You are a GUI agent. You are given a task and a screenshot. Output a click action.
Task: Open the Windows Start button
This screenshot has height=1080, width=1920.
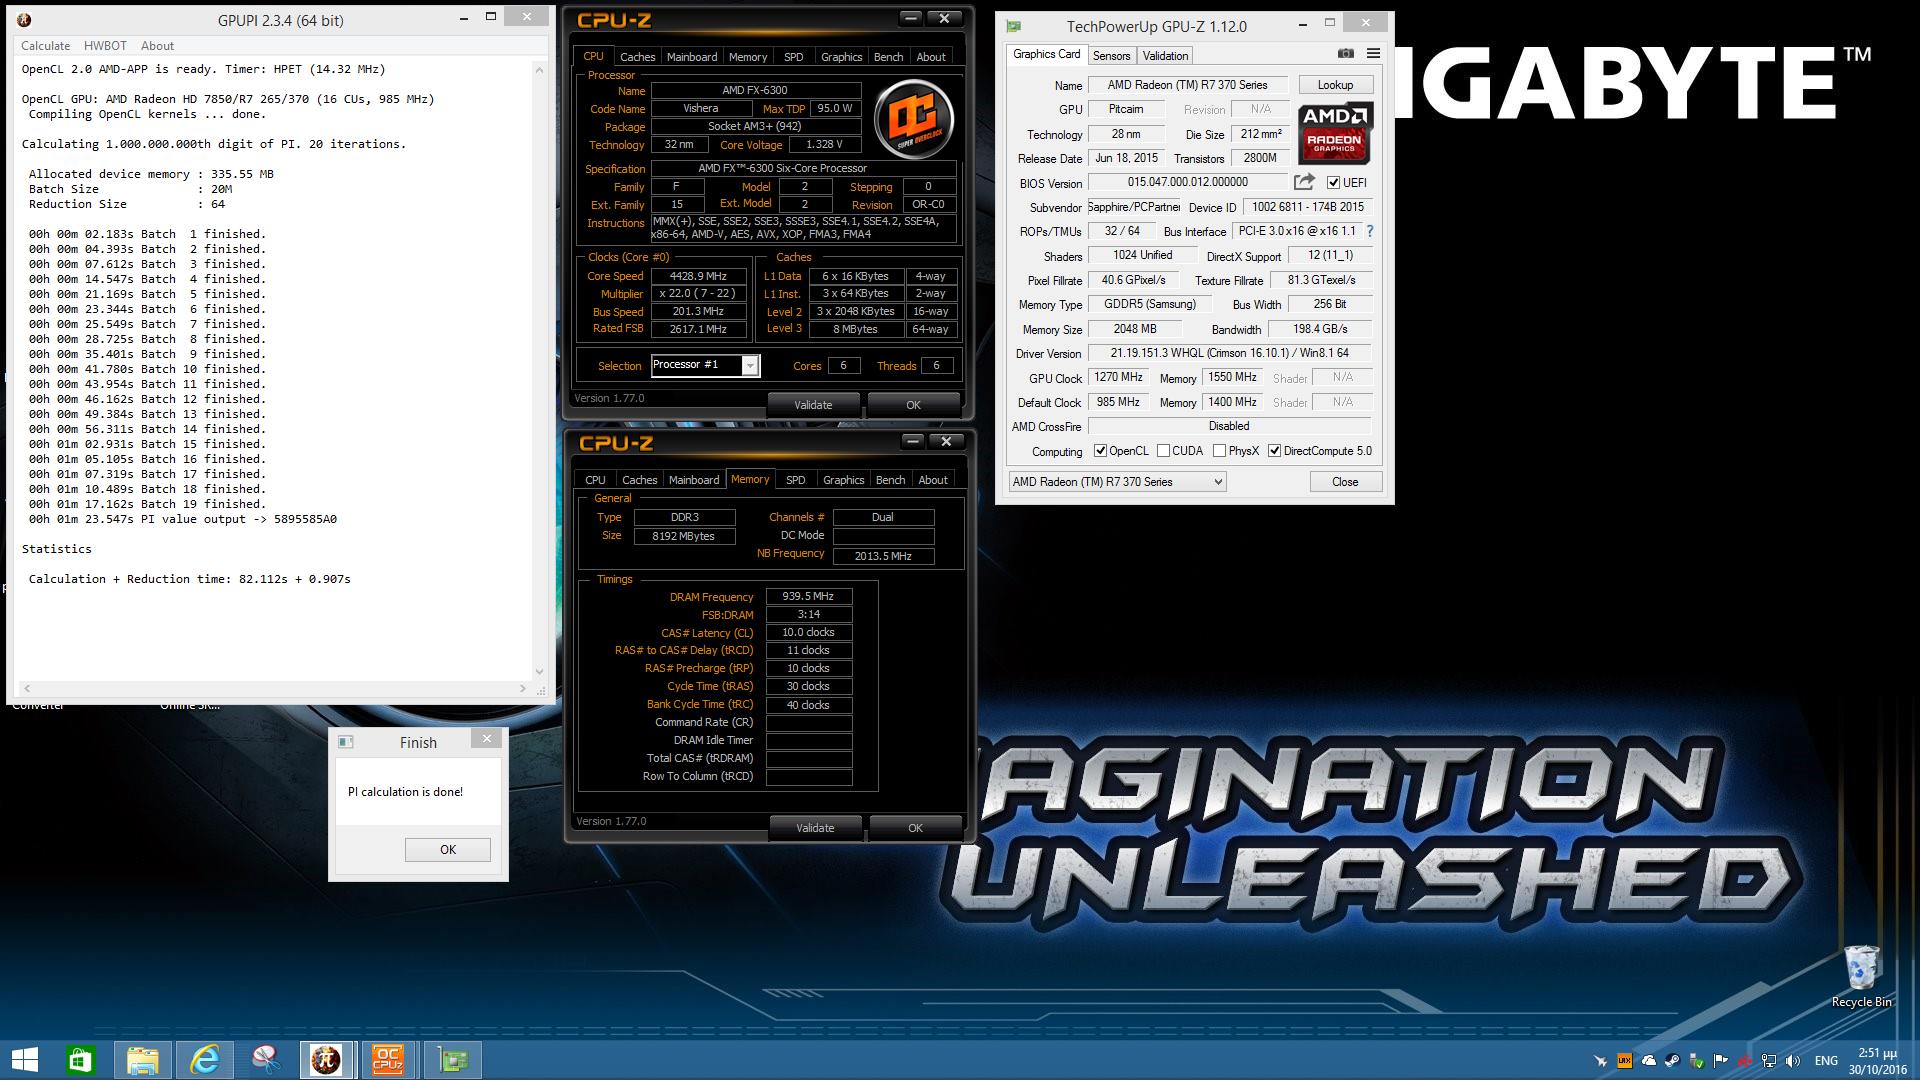(x=24, y=1059)
